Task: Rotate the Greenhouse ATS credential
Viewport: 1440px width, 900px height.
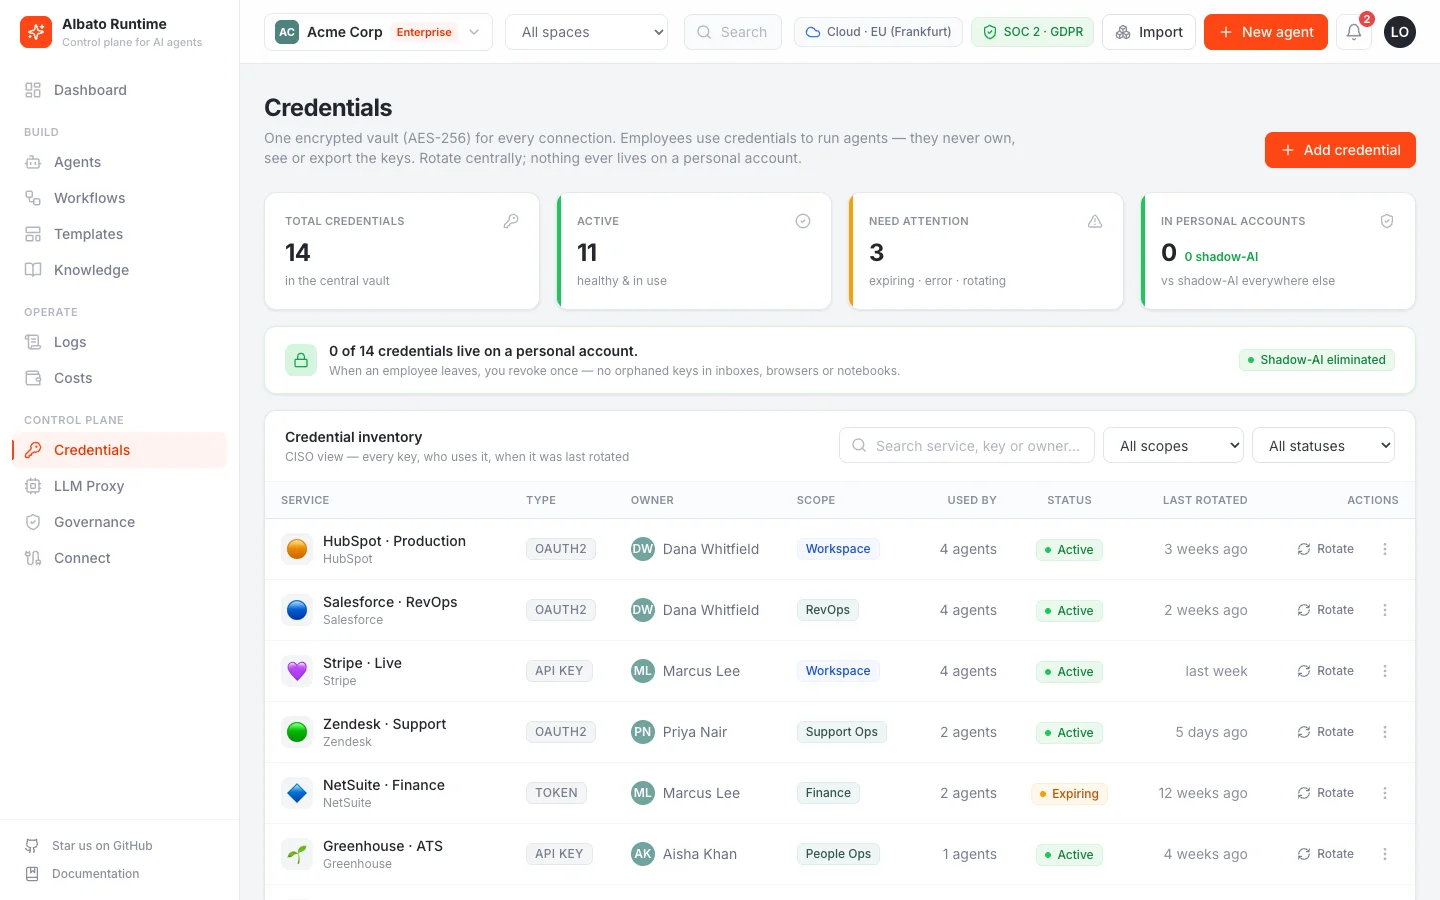Action: pyautogui.click(x=1326, y=854)
